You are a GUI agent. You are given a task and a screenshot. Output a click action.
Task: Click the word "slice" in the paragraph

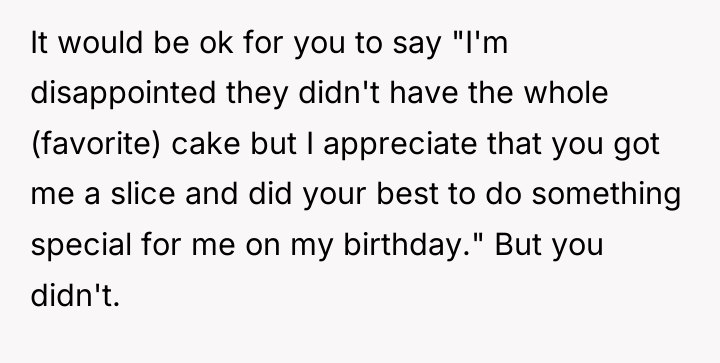pos(143,194)
